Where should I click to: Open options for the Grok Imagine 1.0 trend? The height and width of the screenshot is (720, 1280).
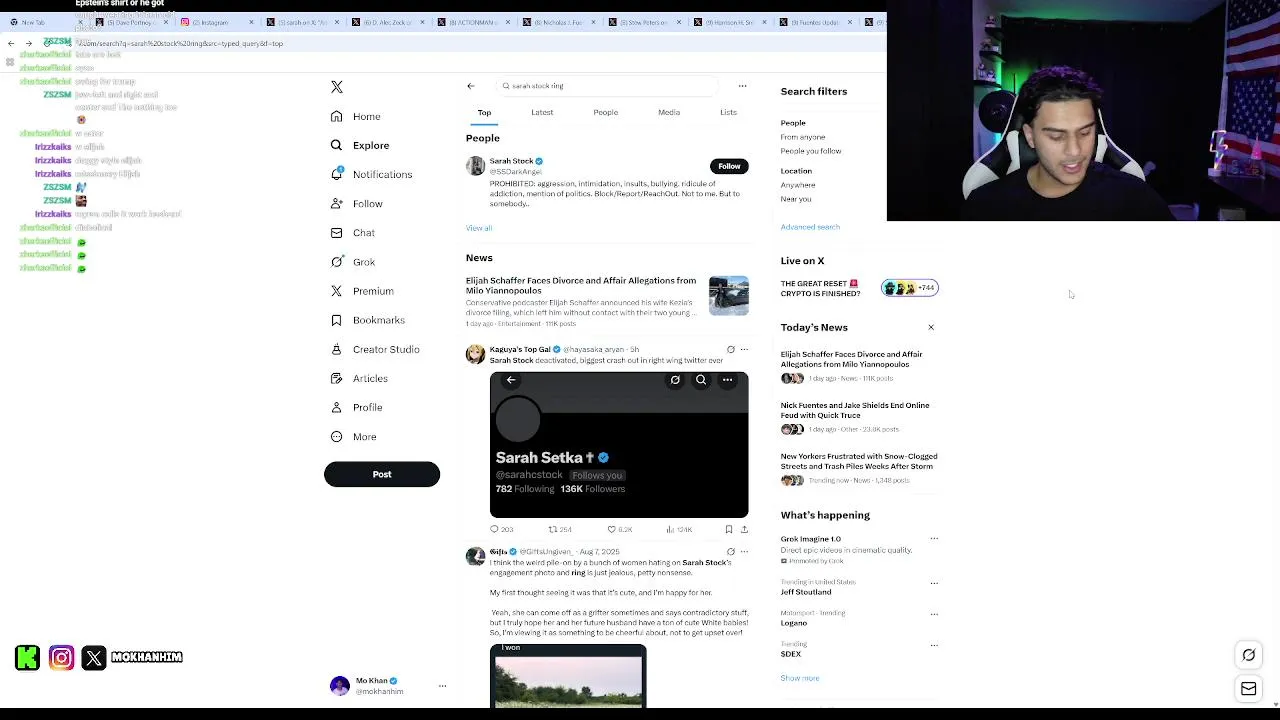pyautogui.click(x=934, y=539)
